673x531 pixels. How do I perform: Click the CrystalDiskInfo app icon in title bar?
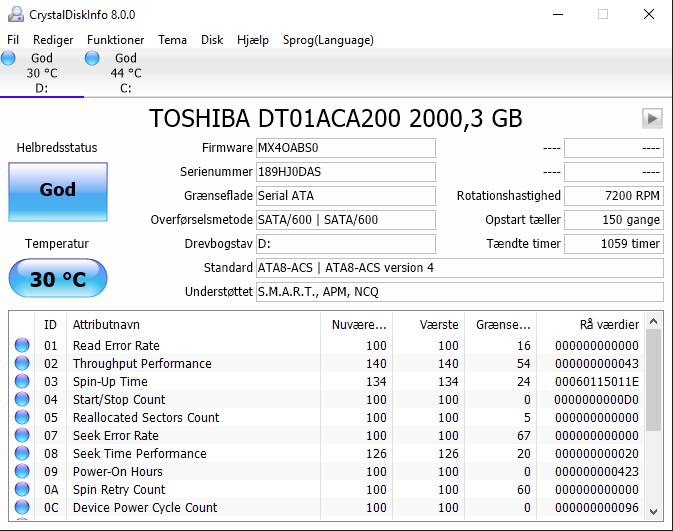16,14
